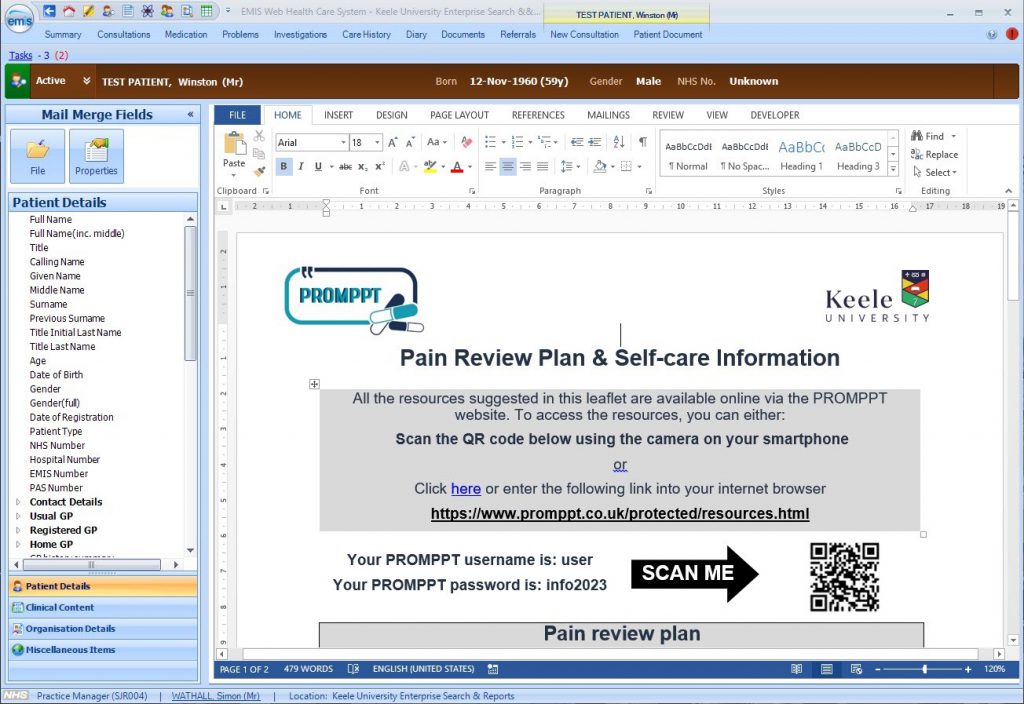This screenshot has width=1024, height=704.
Task: Apply strikethrough formatting
Action: click(345, 167)
